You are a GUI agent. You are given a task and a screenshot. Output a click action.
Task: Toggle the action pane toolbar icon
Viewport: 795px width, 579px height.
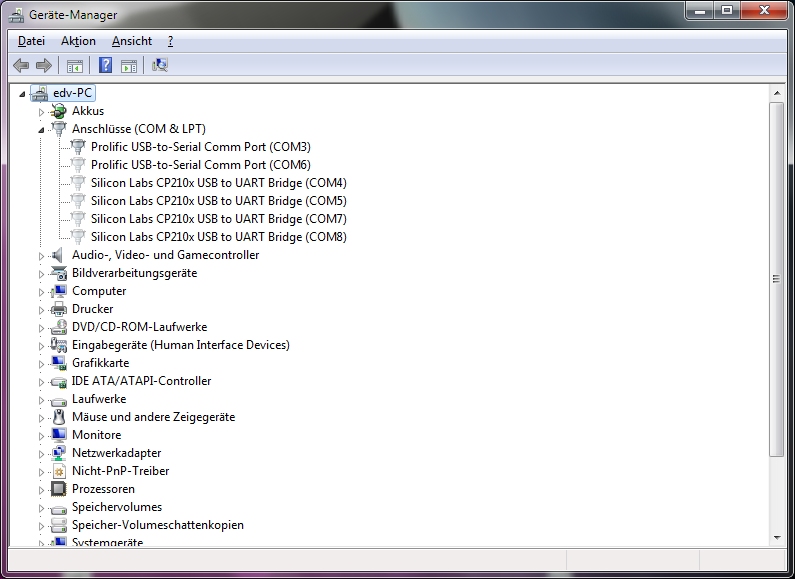129,65
